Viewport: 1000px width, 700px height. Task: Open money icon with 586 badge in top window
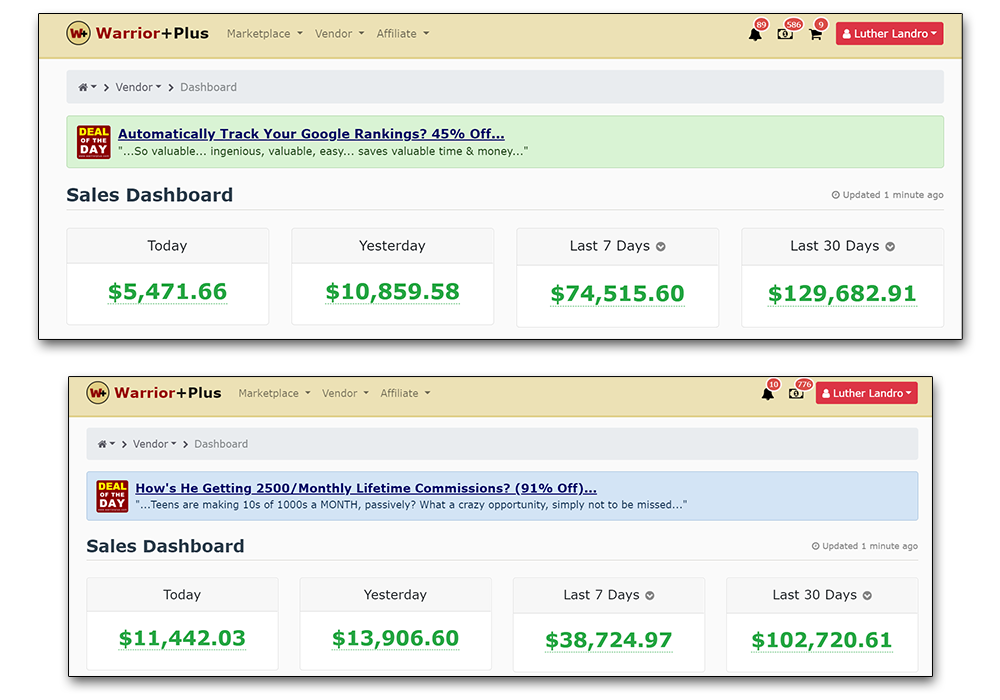[785, 34]
